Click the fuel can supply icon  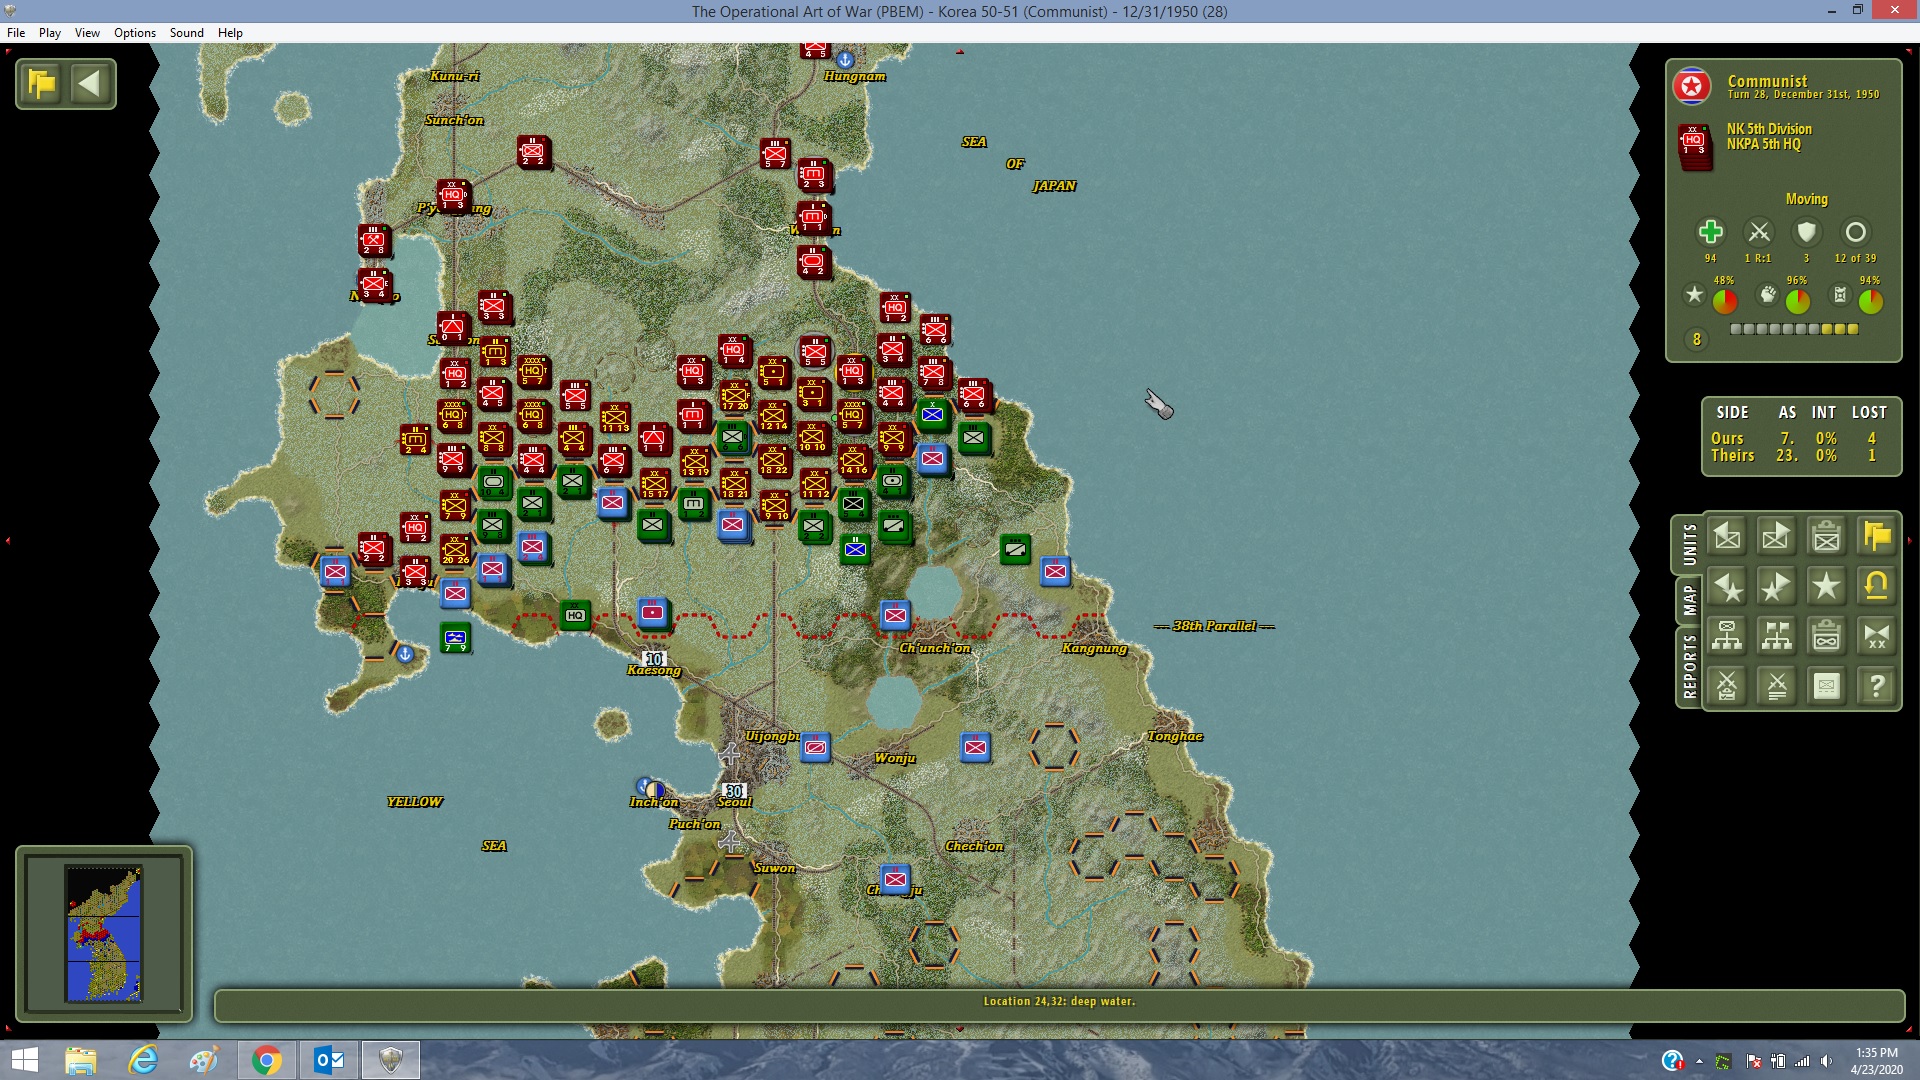tap(1840, 295)
